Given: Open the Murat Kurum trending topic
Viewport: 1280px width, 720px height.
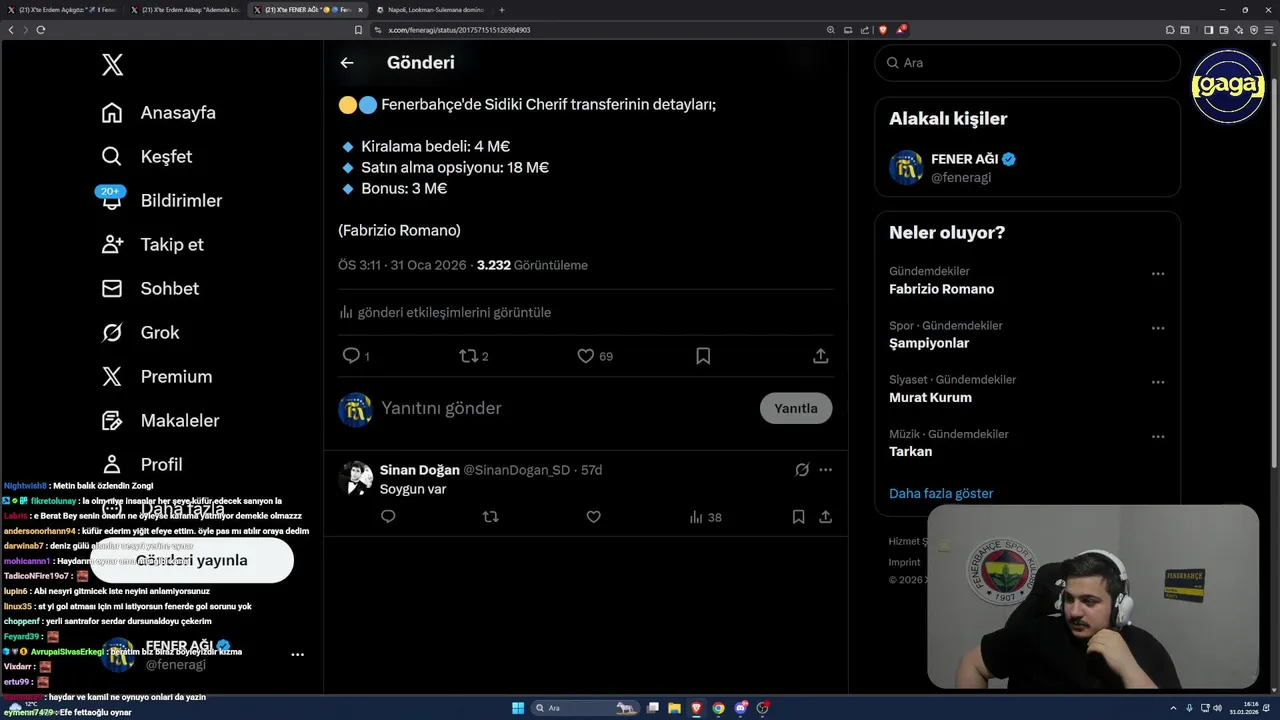Looking at the screenshot, I should (930, 397).
